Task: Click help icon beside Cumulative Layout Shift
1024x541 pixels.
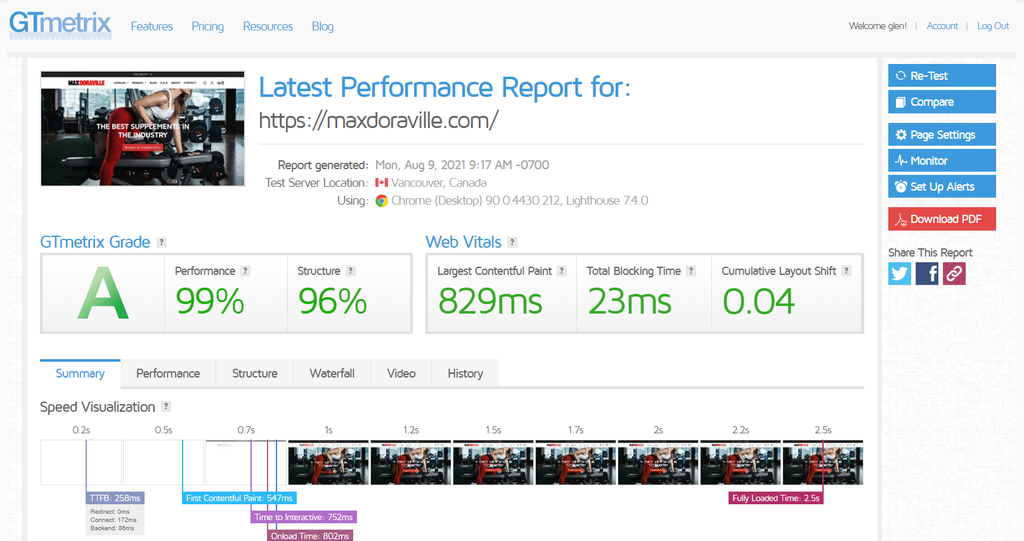Action: tap(847, 271)
